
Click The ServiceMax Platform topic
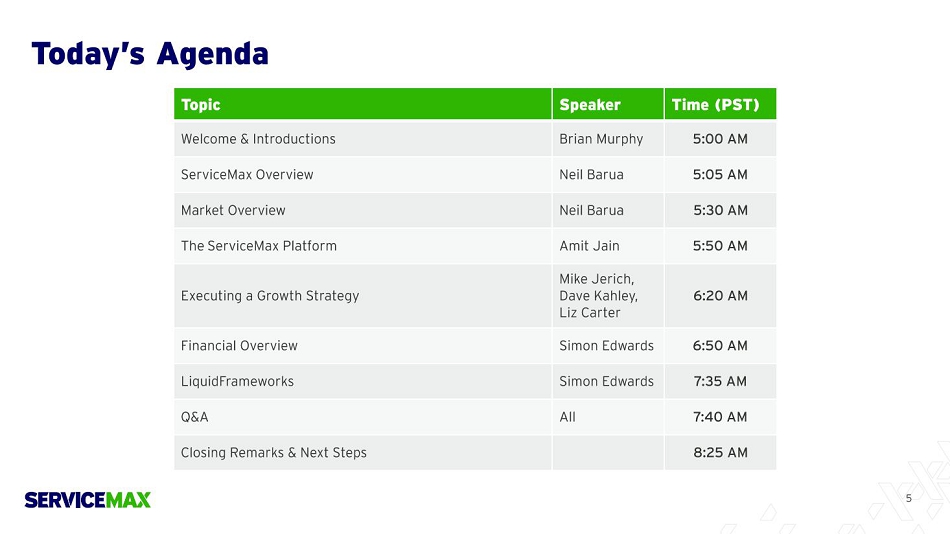click(259, 246)
